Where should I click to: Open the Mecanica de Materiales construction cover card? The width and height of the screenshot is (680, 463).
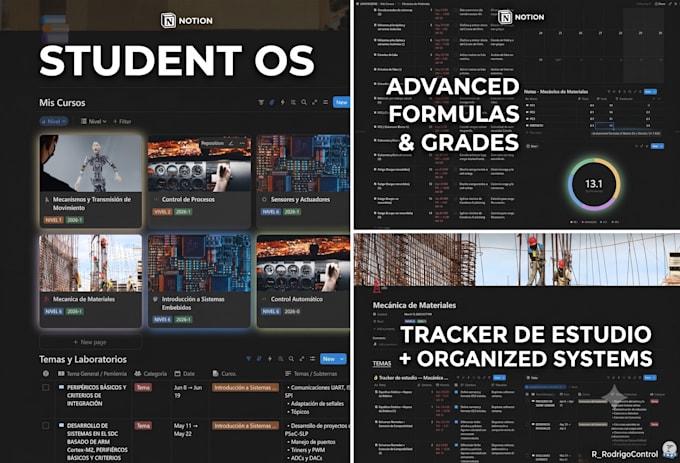91,263
